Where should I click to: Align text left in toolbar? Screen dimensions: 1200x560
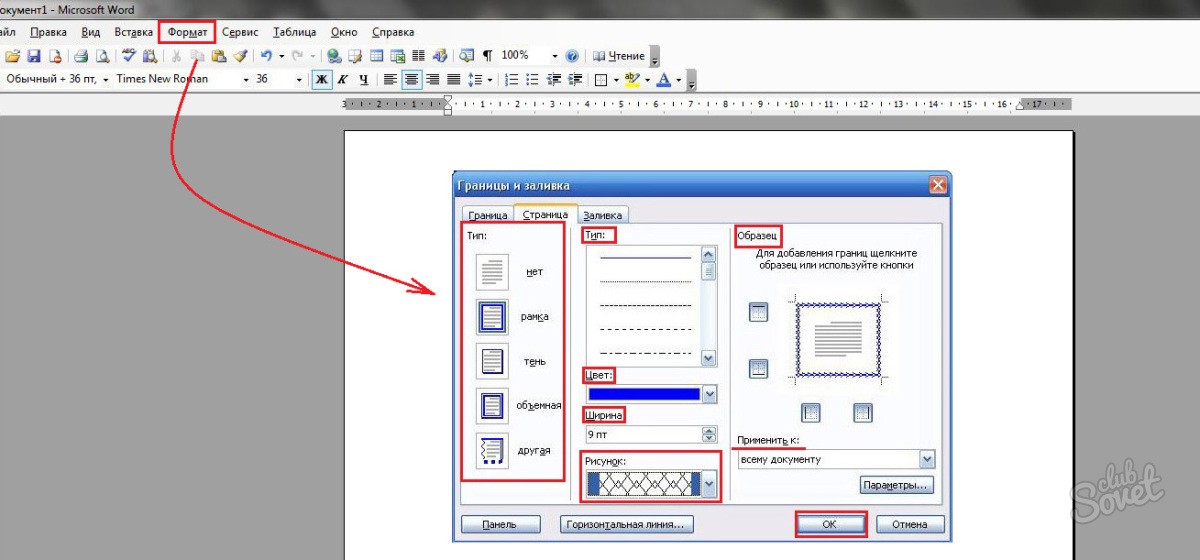(390, 79)
